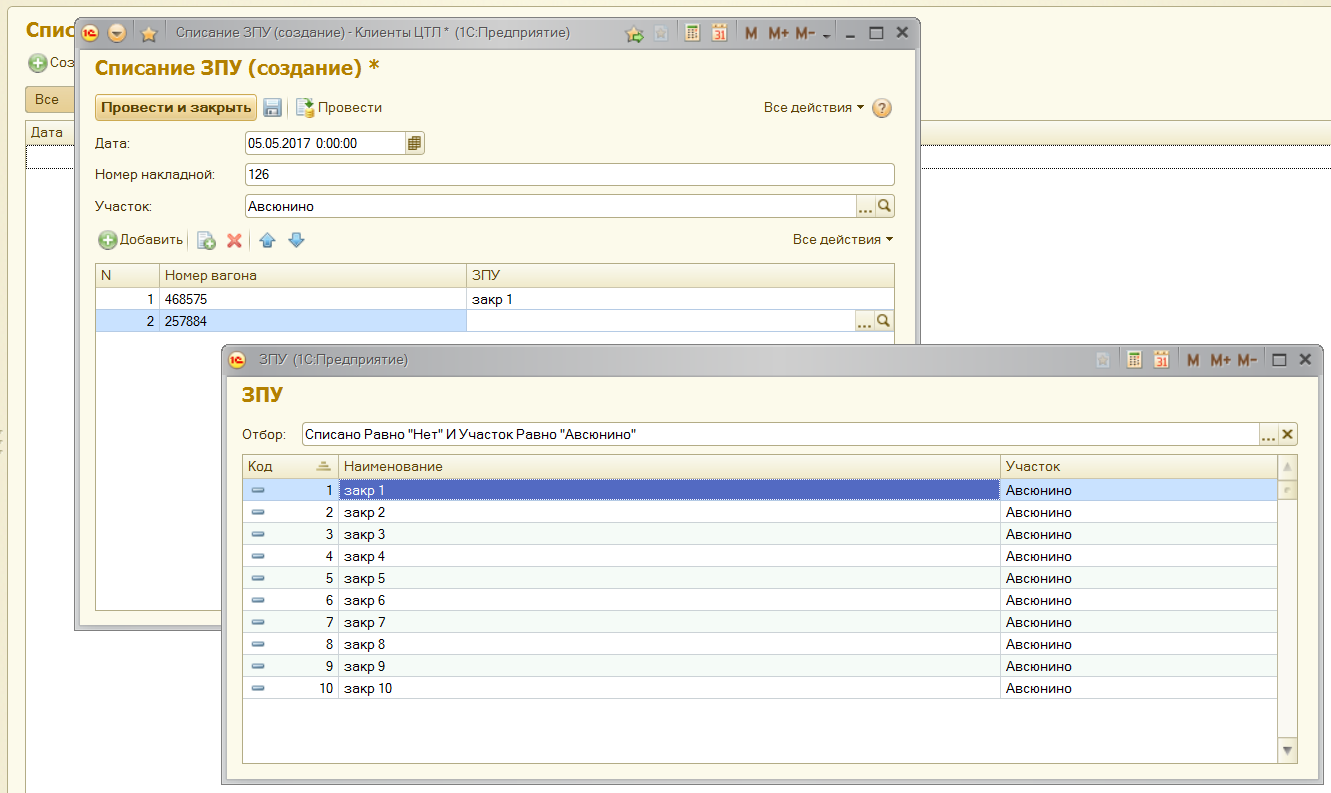1331x793 pixels.
Task: Move row up with blue arrow
Action: tap(267, 240)
